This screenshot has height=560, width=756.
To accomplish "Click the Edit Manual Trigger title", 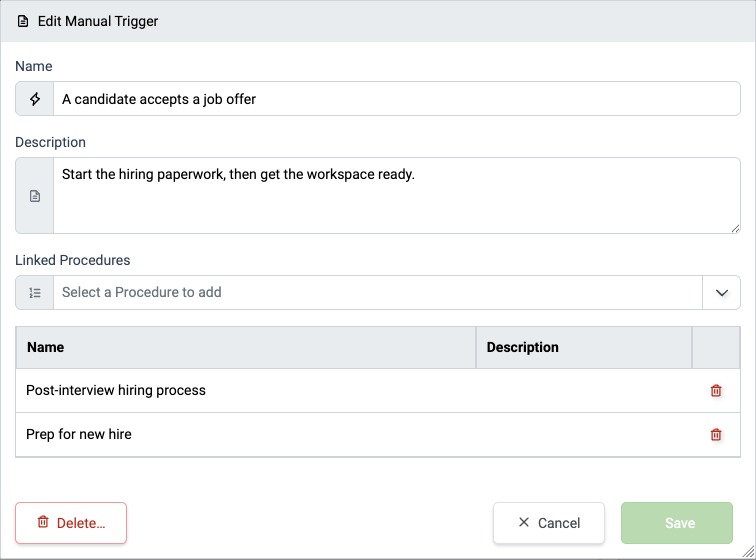I will 98,21.
